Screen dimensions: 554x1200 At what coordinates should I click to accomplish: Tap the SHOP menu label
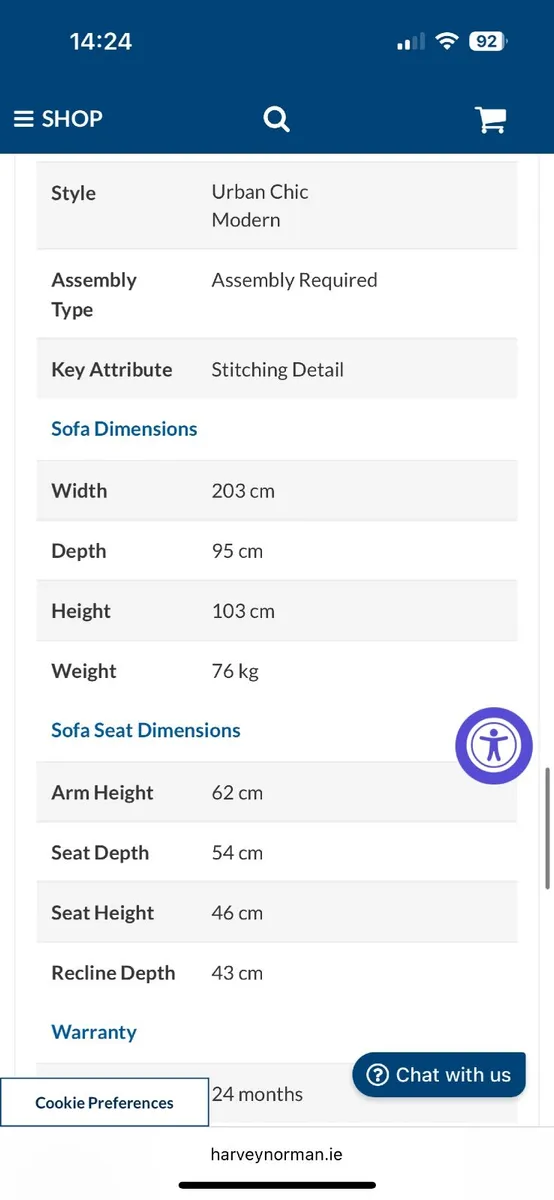[x=72, y=119]
